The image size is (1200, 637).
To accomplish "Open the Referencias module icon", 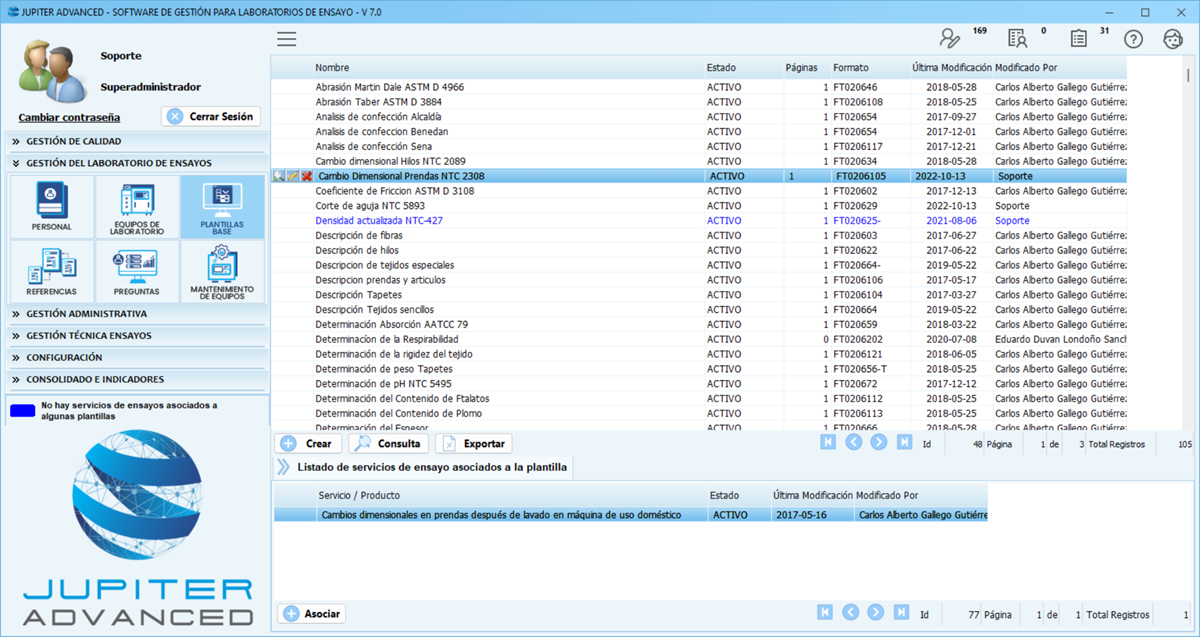I will (x=51, y=271).
